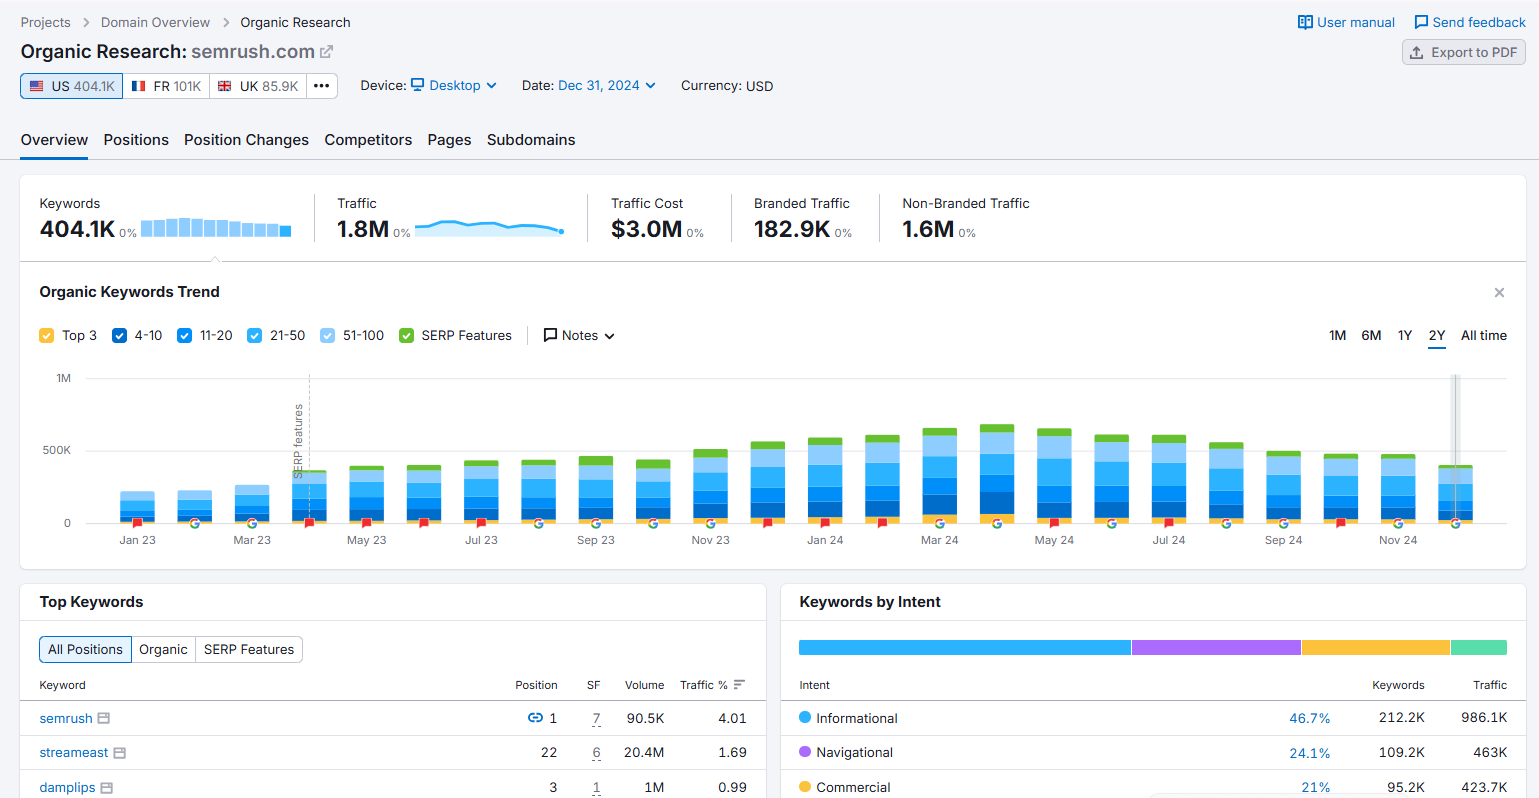Set chart range to 6M
The image size is (1539, 798).
point(1371,336)
